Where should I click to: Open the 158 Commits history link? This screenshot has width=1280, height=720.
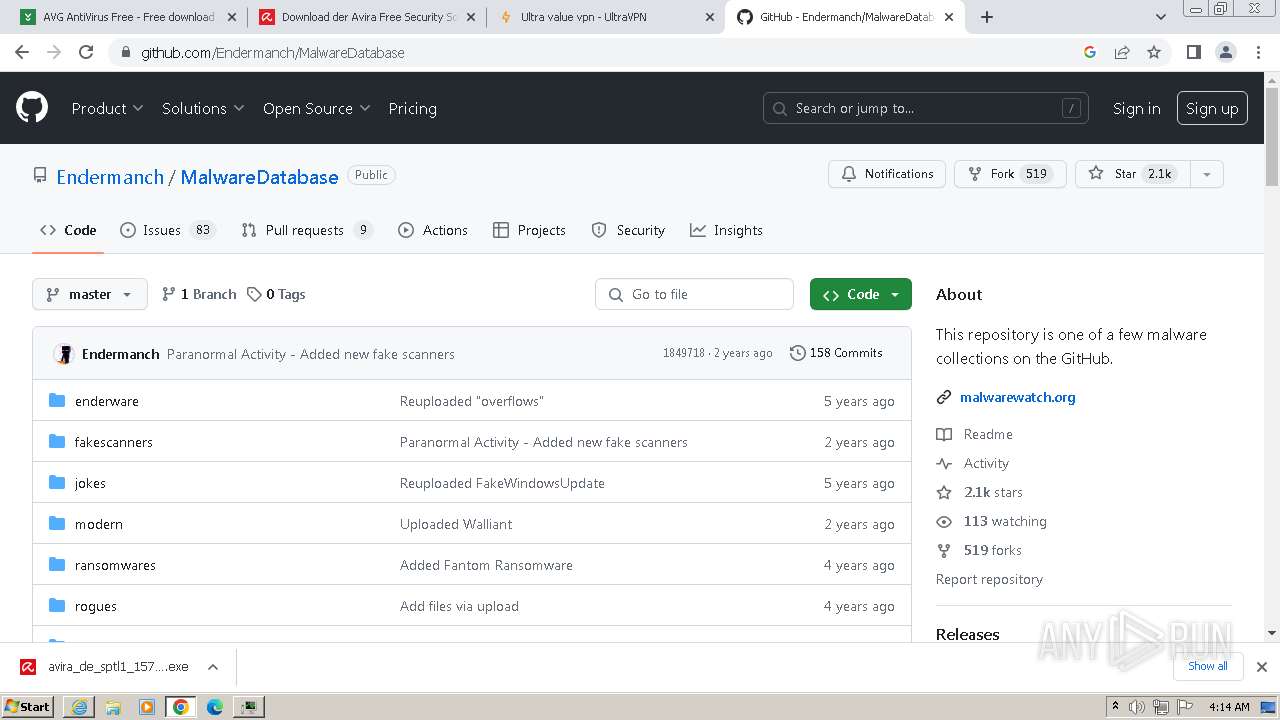tap(836, 353)
